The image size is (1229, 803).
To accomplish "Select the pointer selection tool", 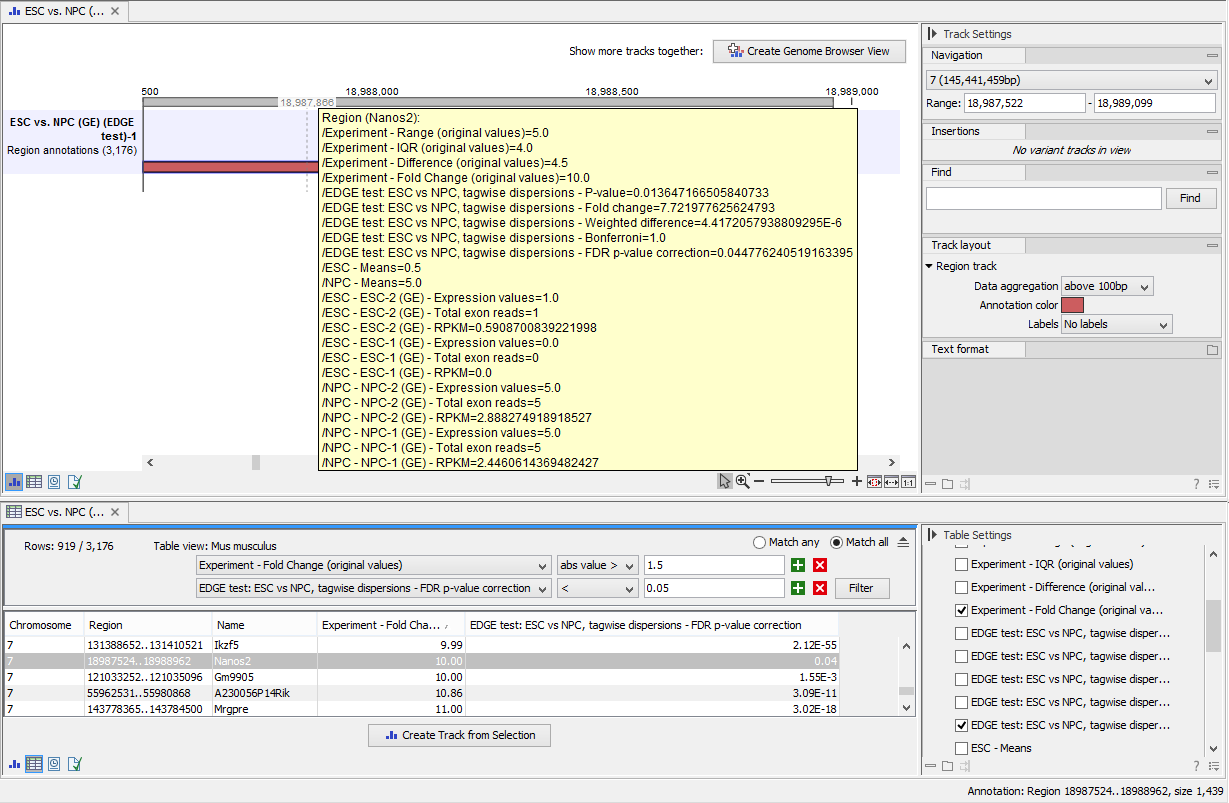I will pos(725,481).
